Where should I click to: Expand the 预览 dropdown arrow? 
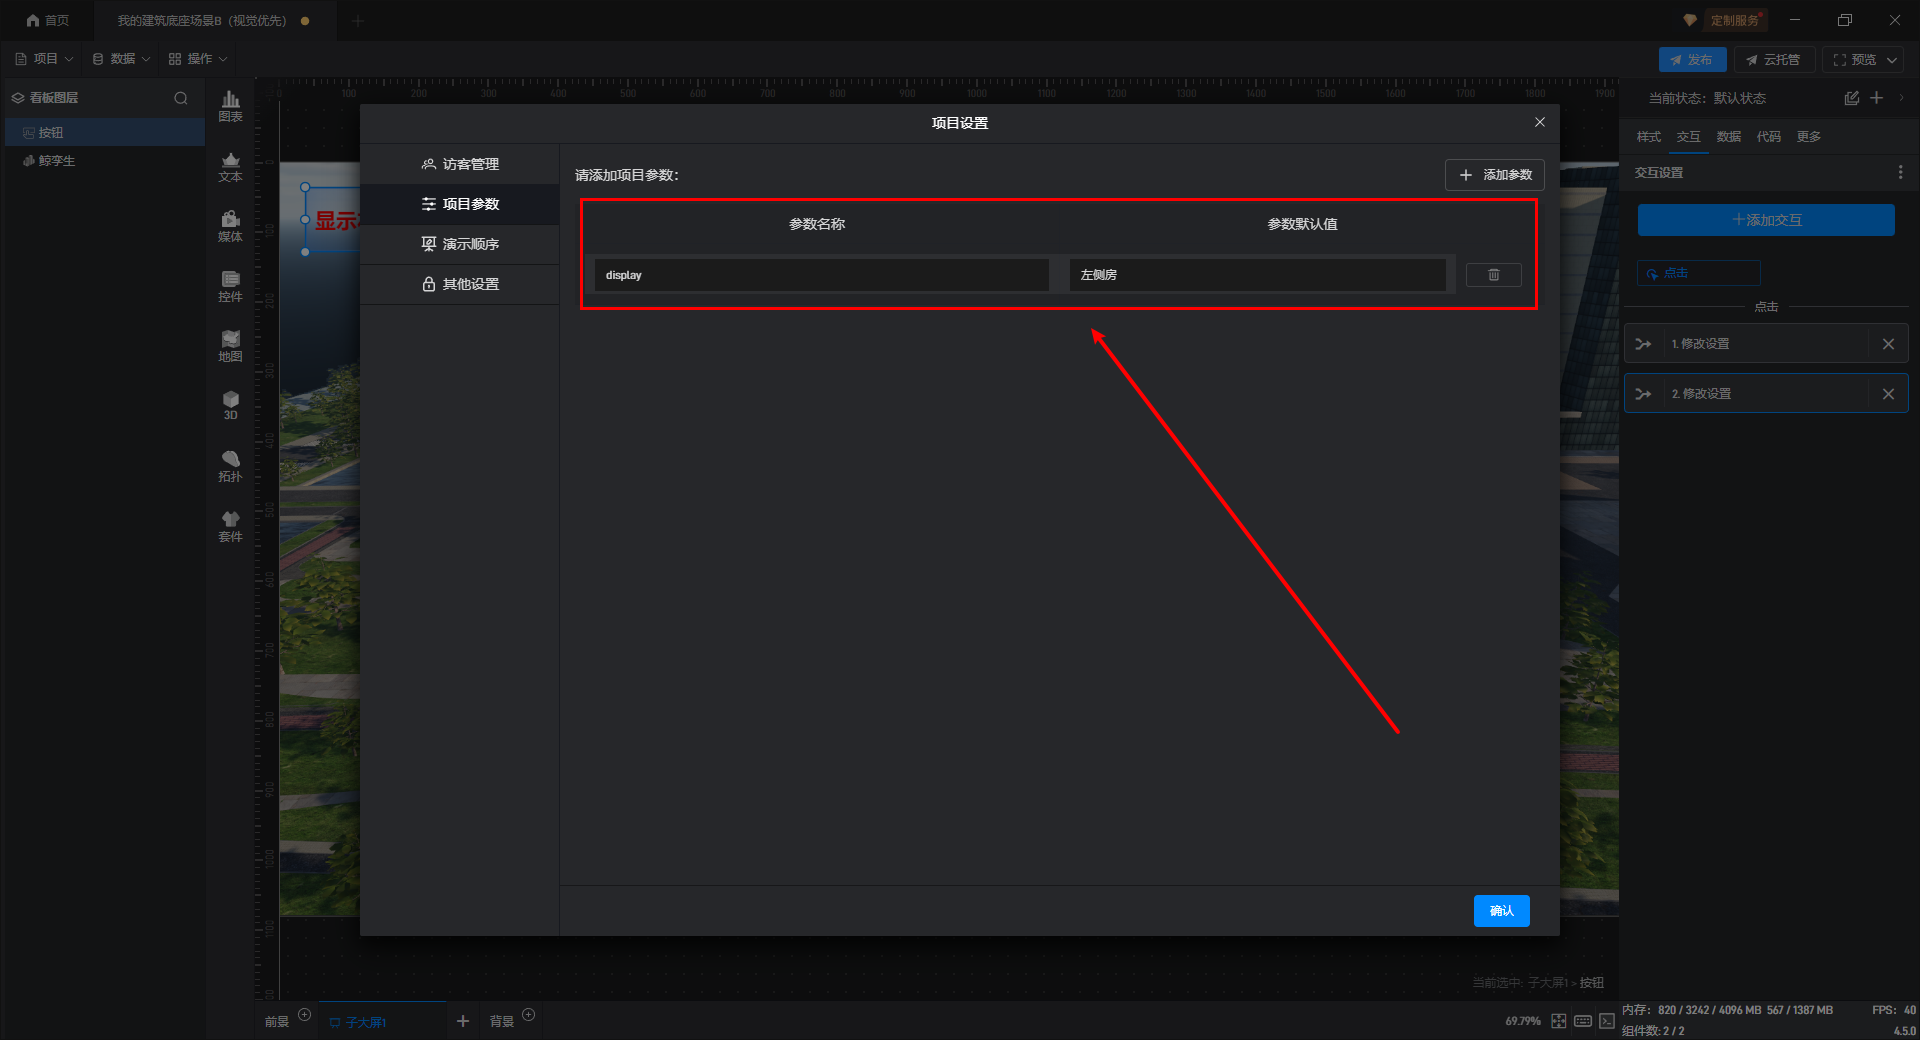1892,60
